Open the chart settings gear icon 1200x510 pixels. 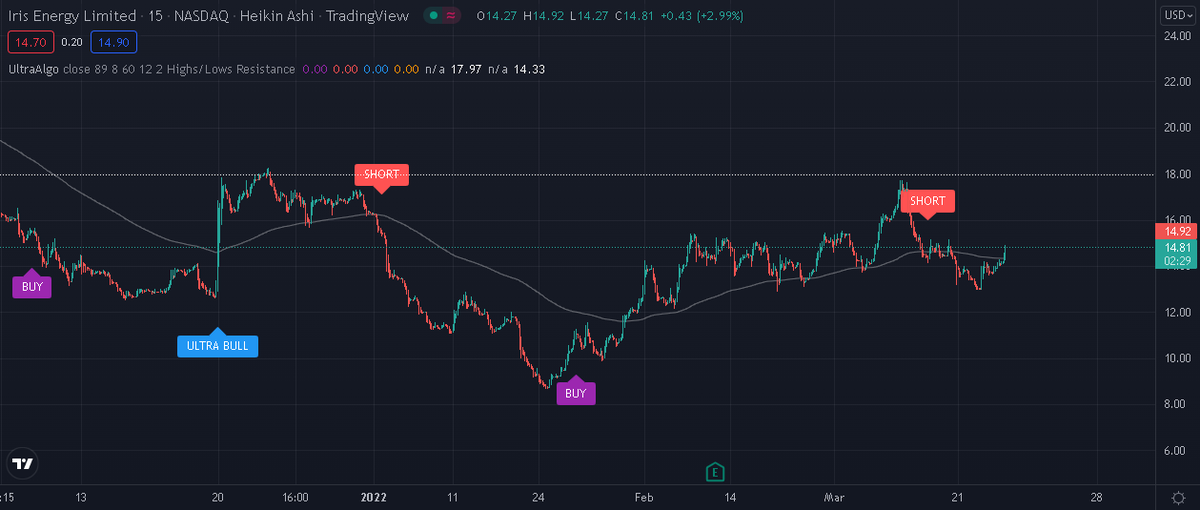tap(1177, 497)
